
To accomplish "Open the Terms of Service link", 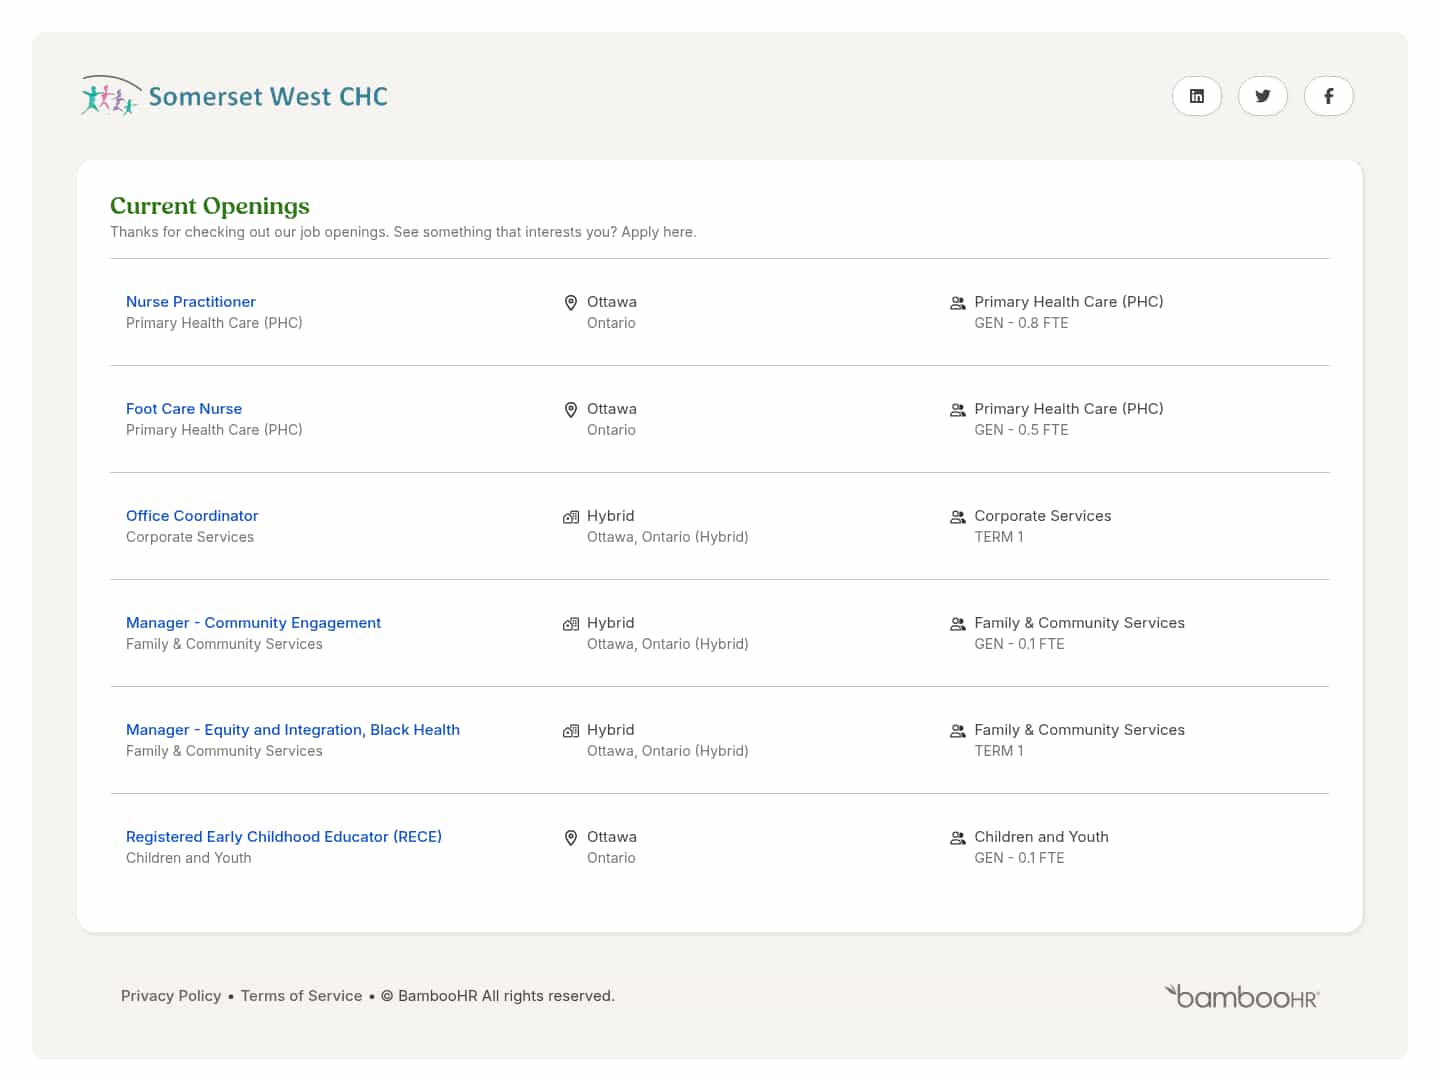I will pyautogui.click(x=301, y=996).
